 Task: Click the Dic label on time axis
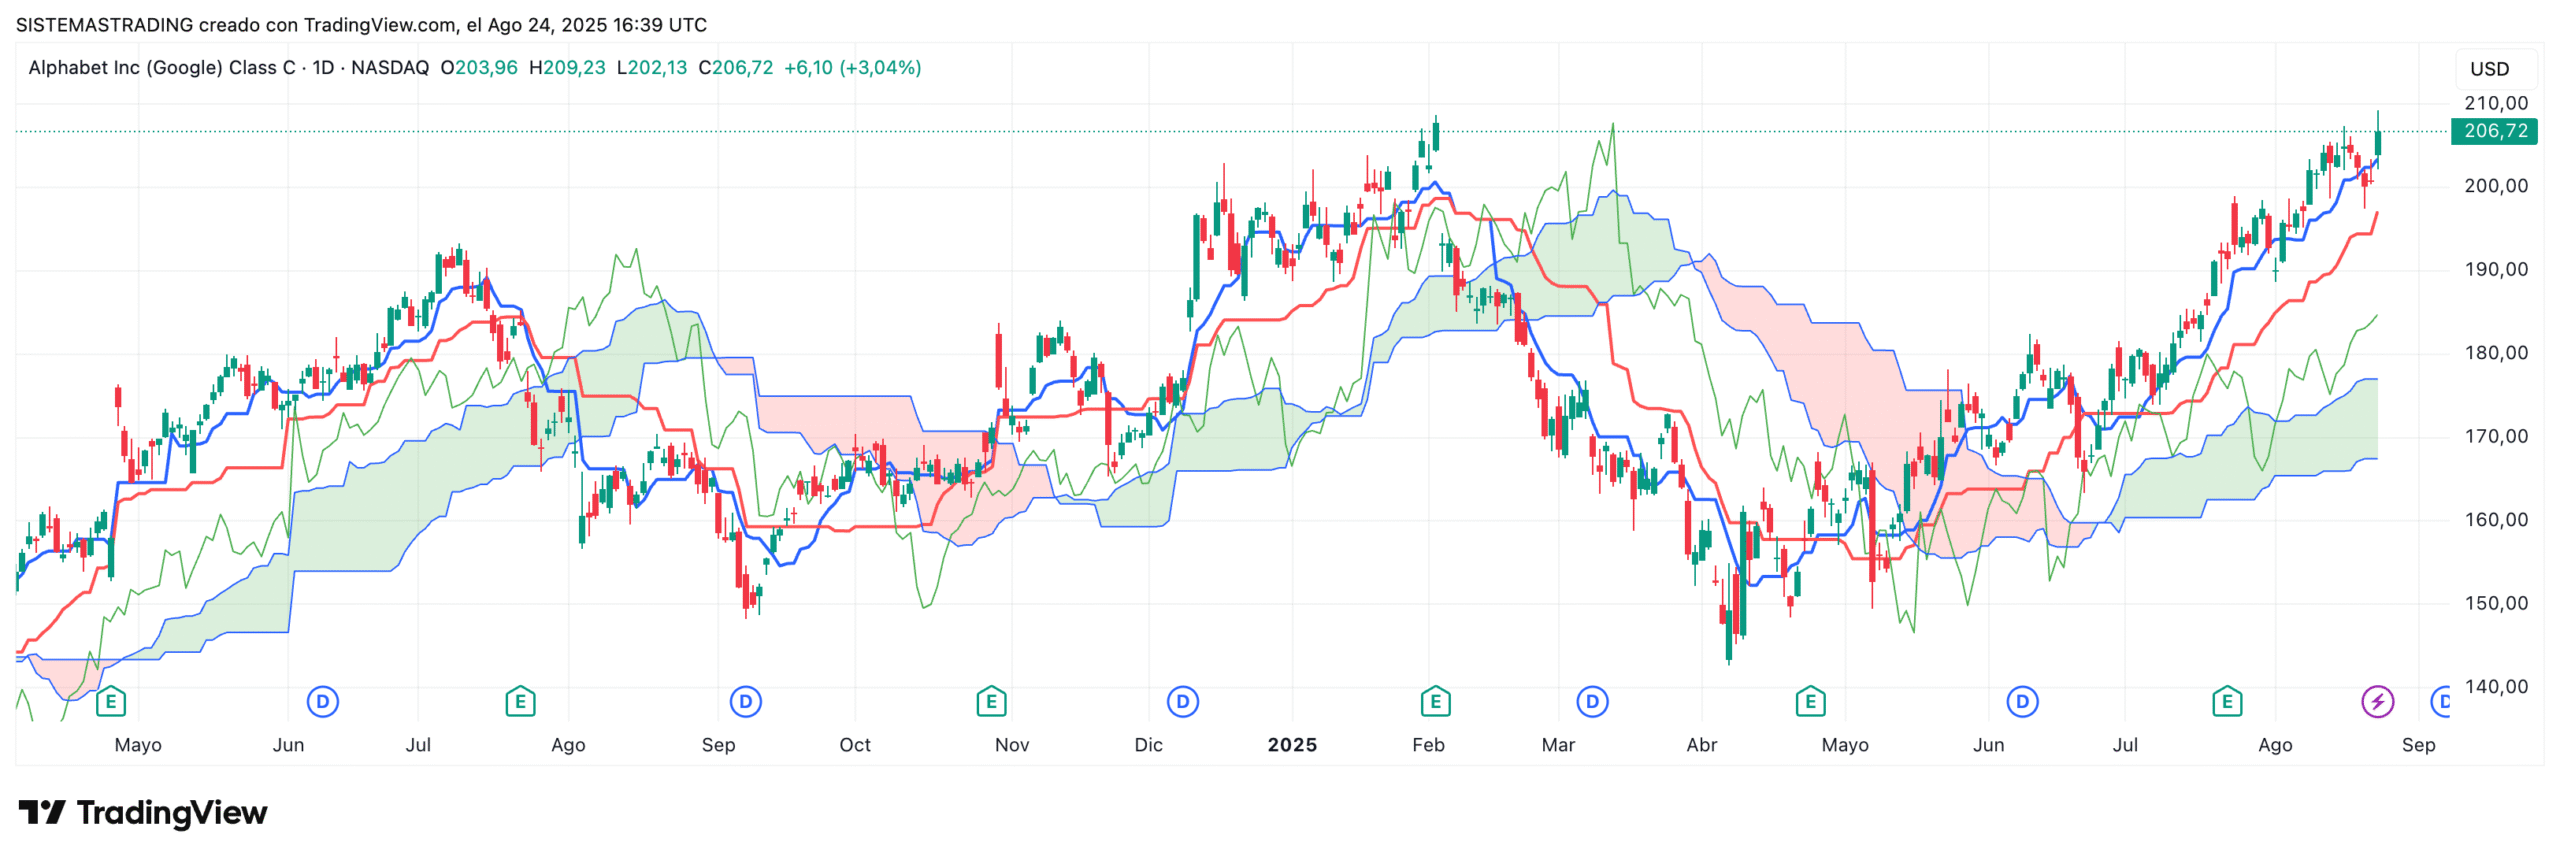[1148, 745]
